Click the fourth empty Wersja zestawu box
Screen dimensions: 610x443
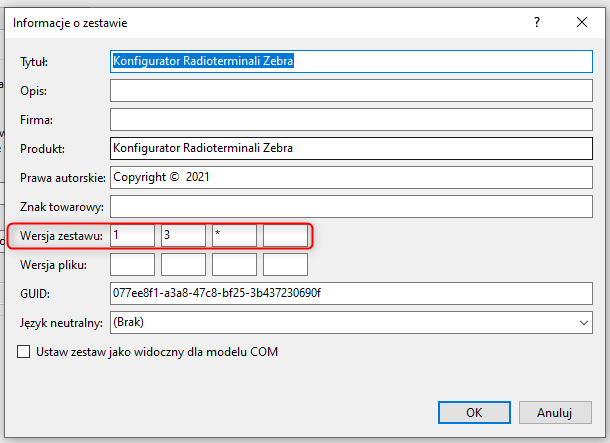tap(285, 236)
